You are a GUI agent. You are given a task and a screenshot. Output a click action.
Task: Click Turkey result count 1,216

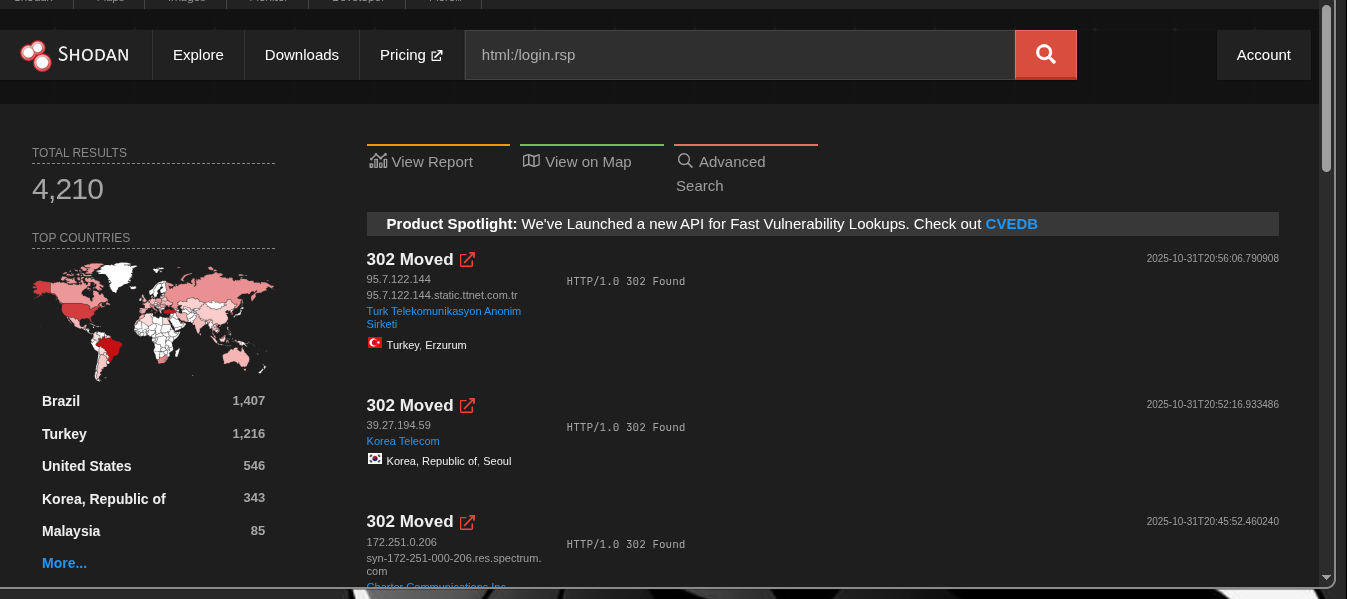pyautogui.click(x=248, y=434)
